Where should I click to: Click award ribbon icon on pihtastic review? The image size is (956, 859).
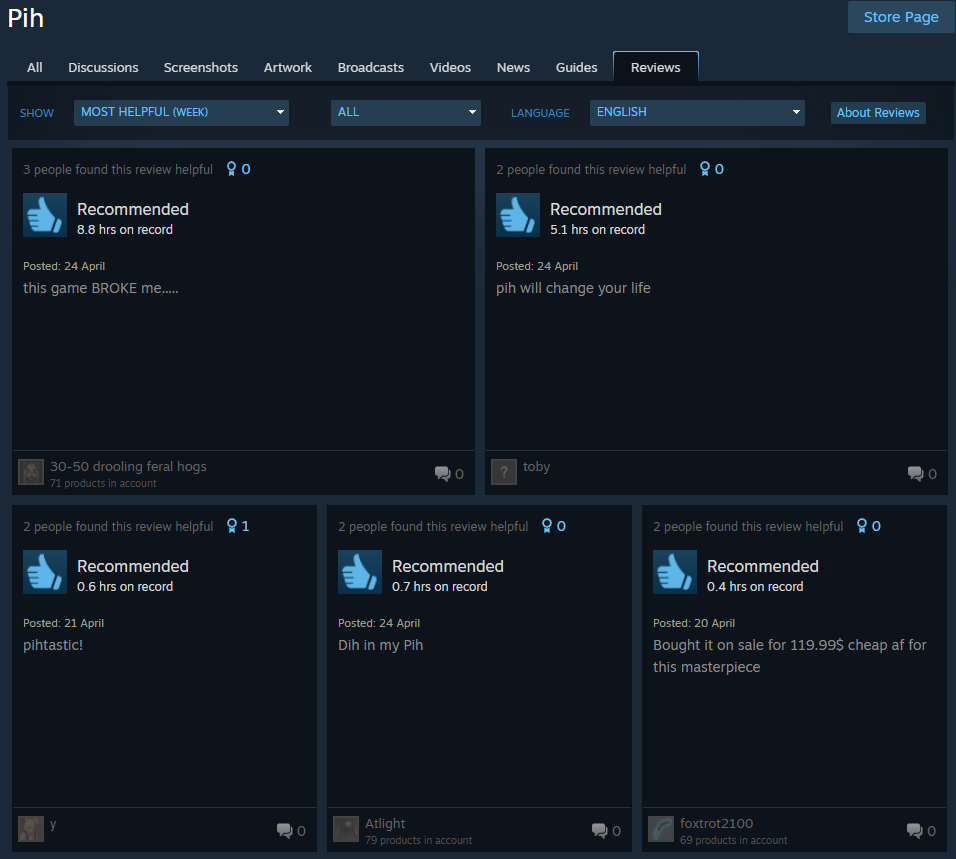point(232,526)
